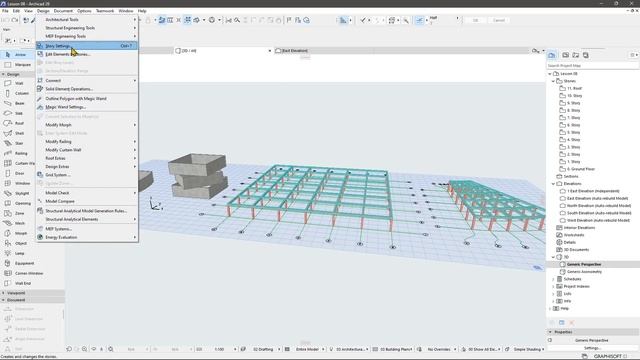640x360 pixels.
Task: Choose Magic Wand Settings menu entry
Action: tap(87, 107)
